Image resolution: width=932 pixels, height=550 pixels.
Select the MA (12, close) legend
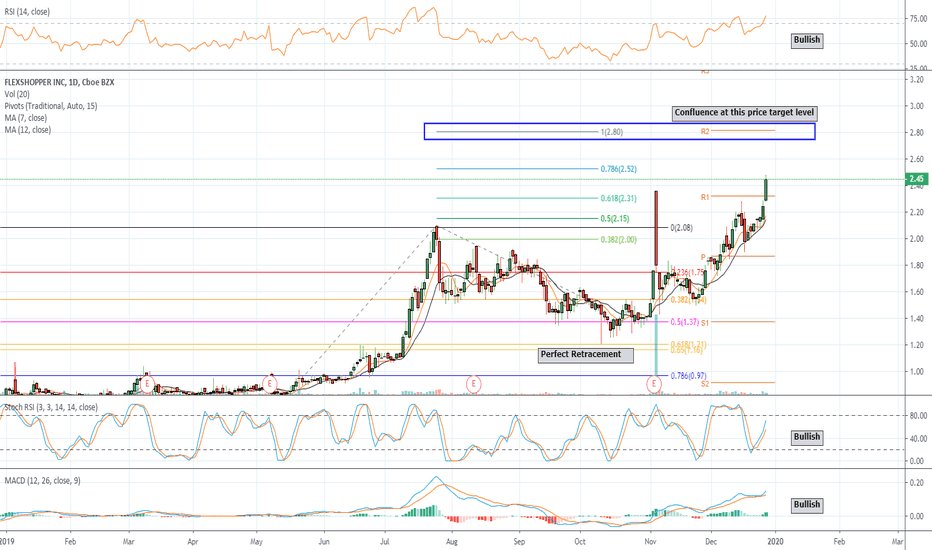tap(27, 130)
